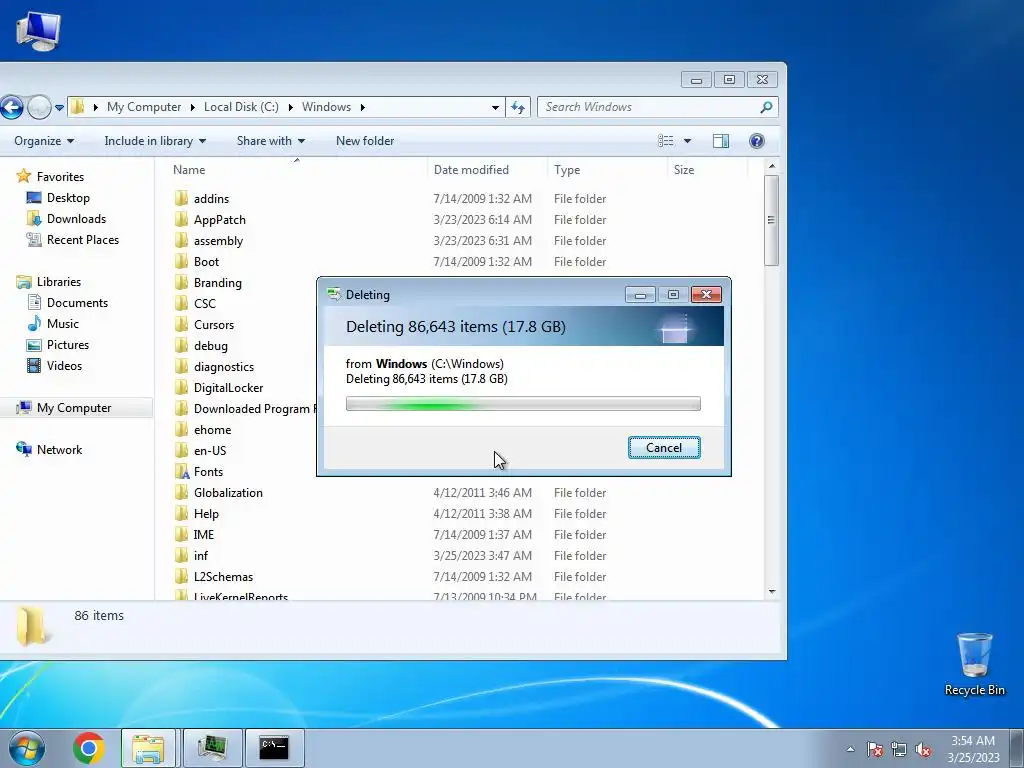This screenshot has width=1024, height=768.
Task: Select the addins folder icon
Action: 182,199
